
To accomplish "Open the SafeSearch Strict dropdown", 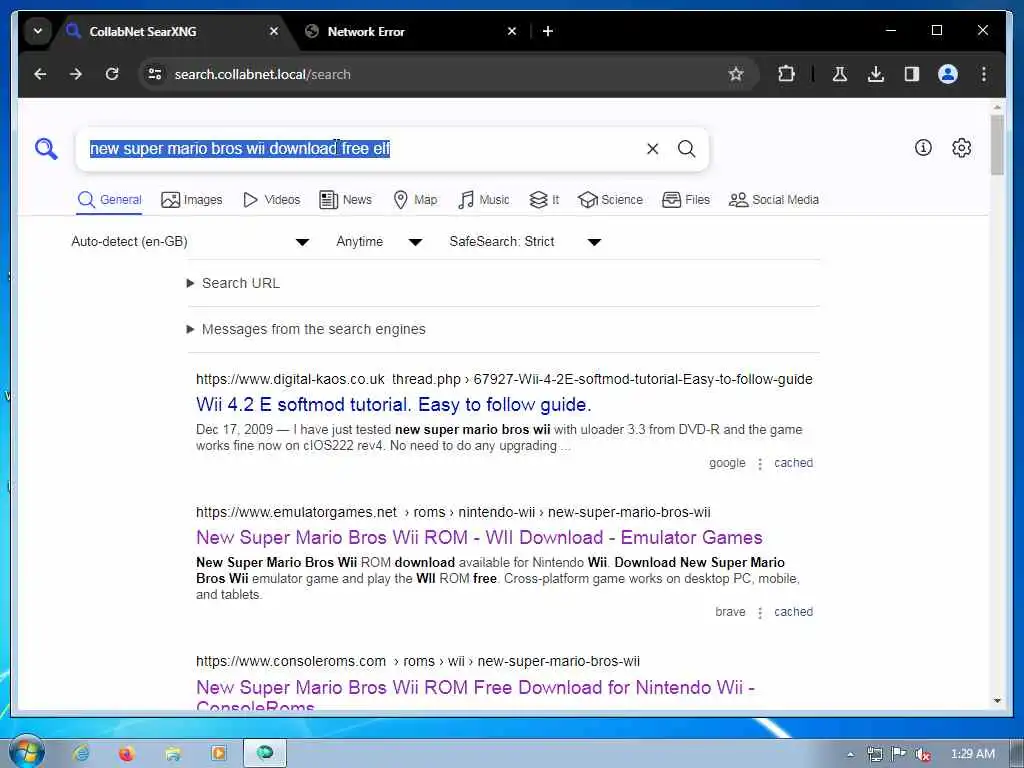I will (x=525, y=242).
